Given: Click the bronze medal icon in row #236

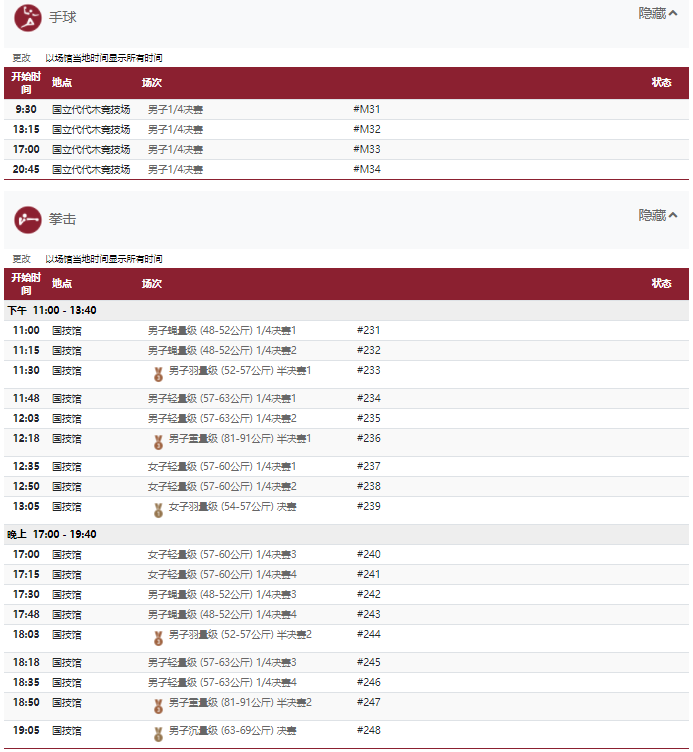Looking at the screenshot, I should [x=158, y=442].
